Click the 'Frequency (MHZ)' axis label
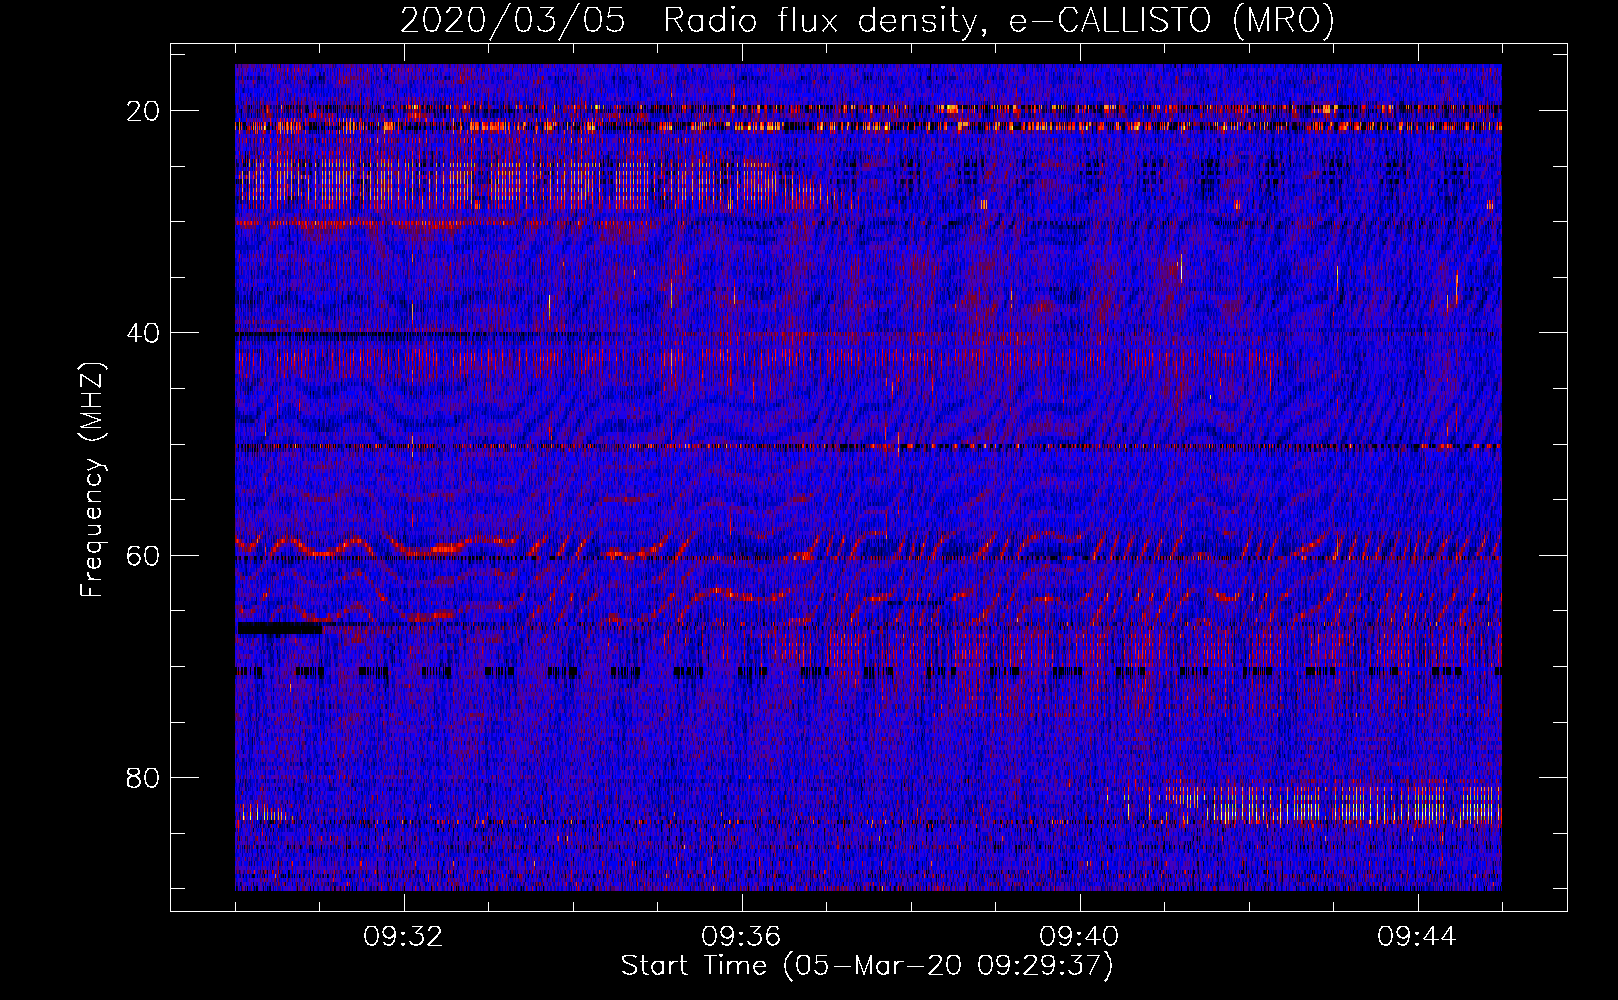 [92, 480]
